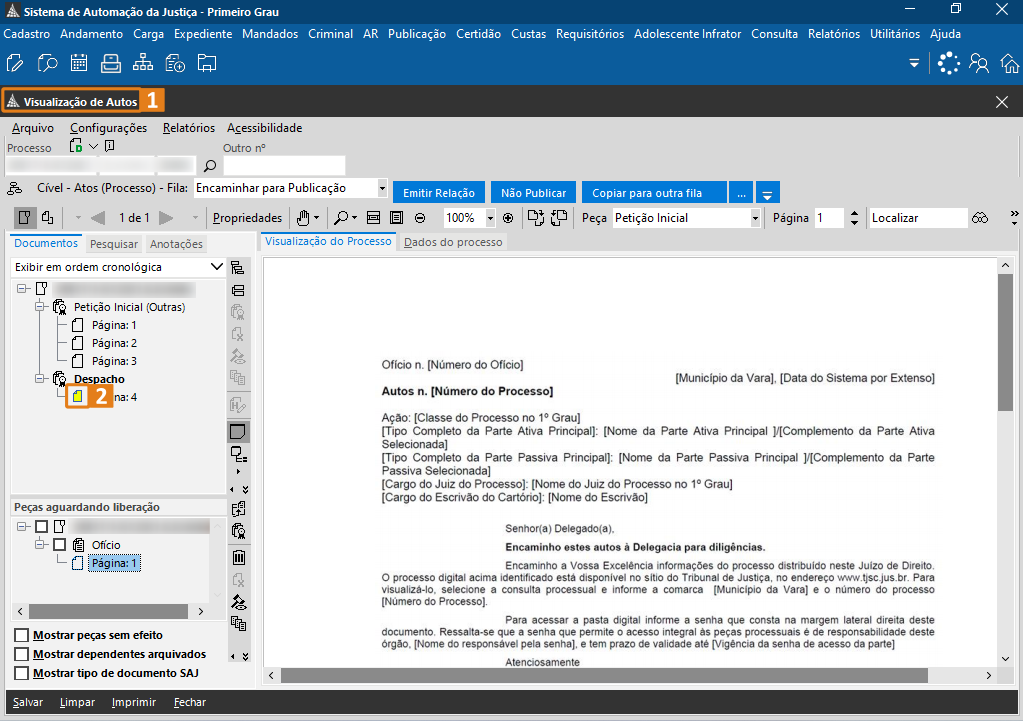Click Copiar para outra fila button
Viewport: 1023px width, 721px height.
[654, 193]
